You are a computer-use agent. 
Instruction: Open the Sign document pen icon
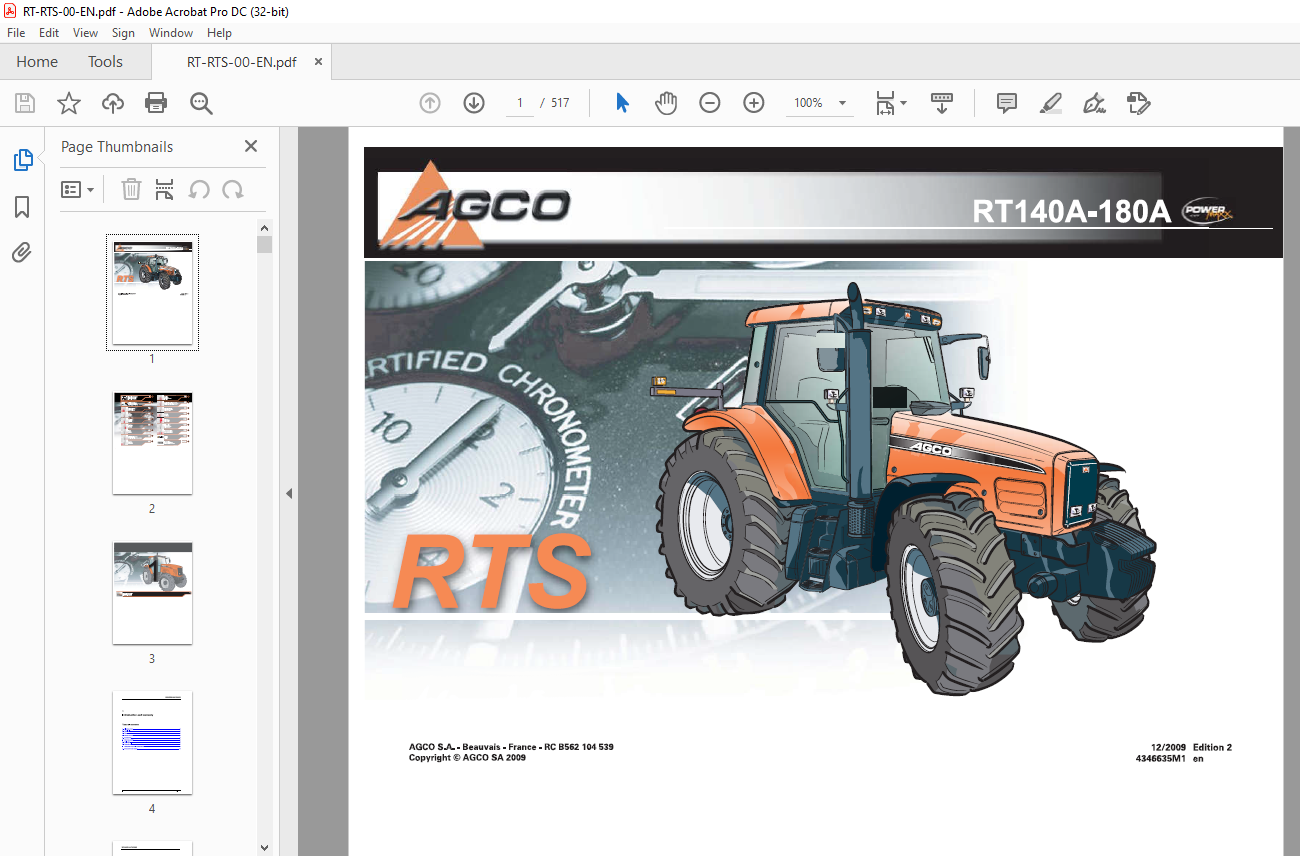pos(1094,103)
